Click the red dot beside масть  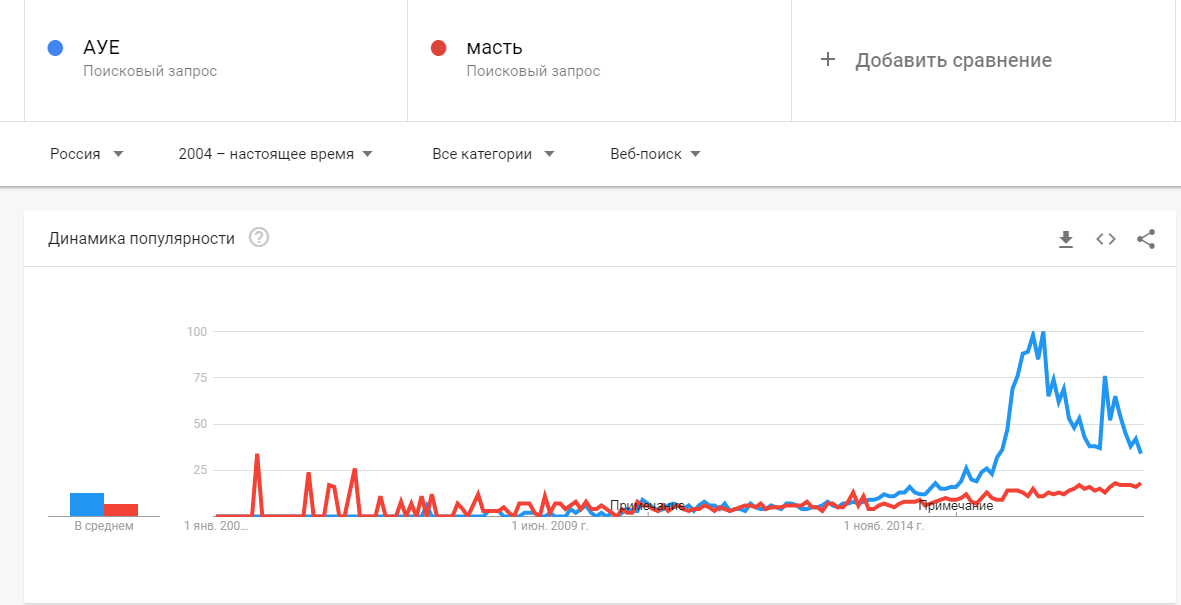coord(438,48)
